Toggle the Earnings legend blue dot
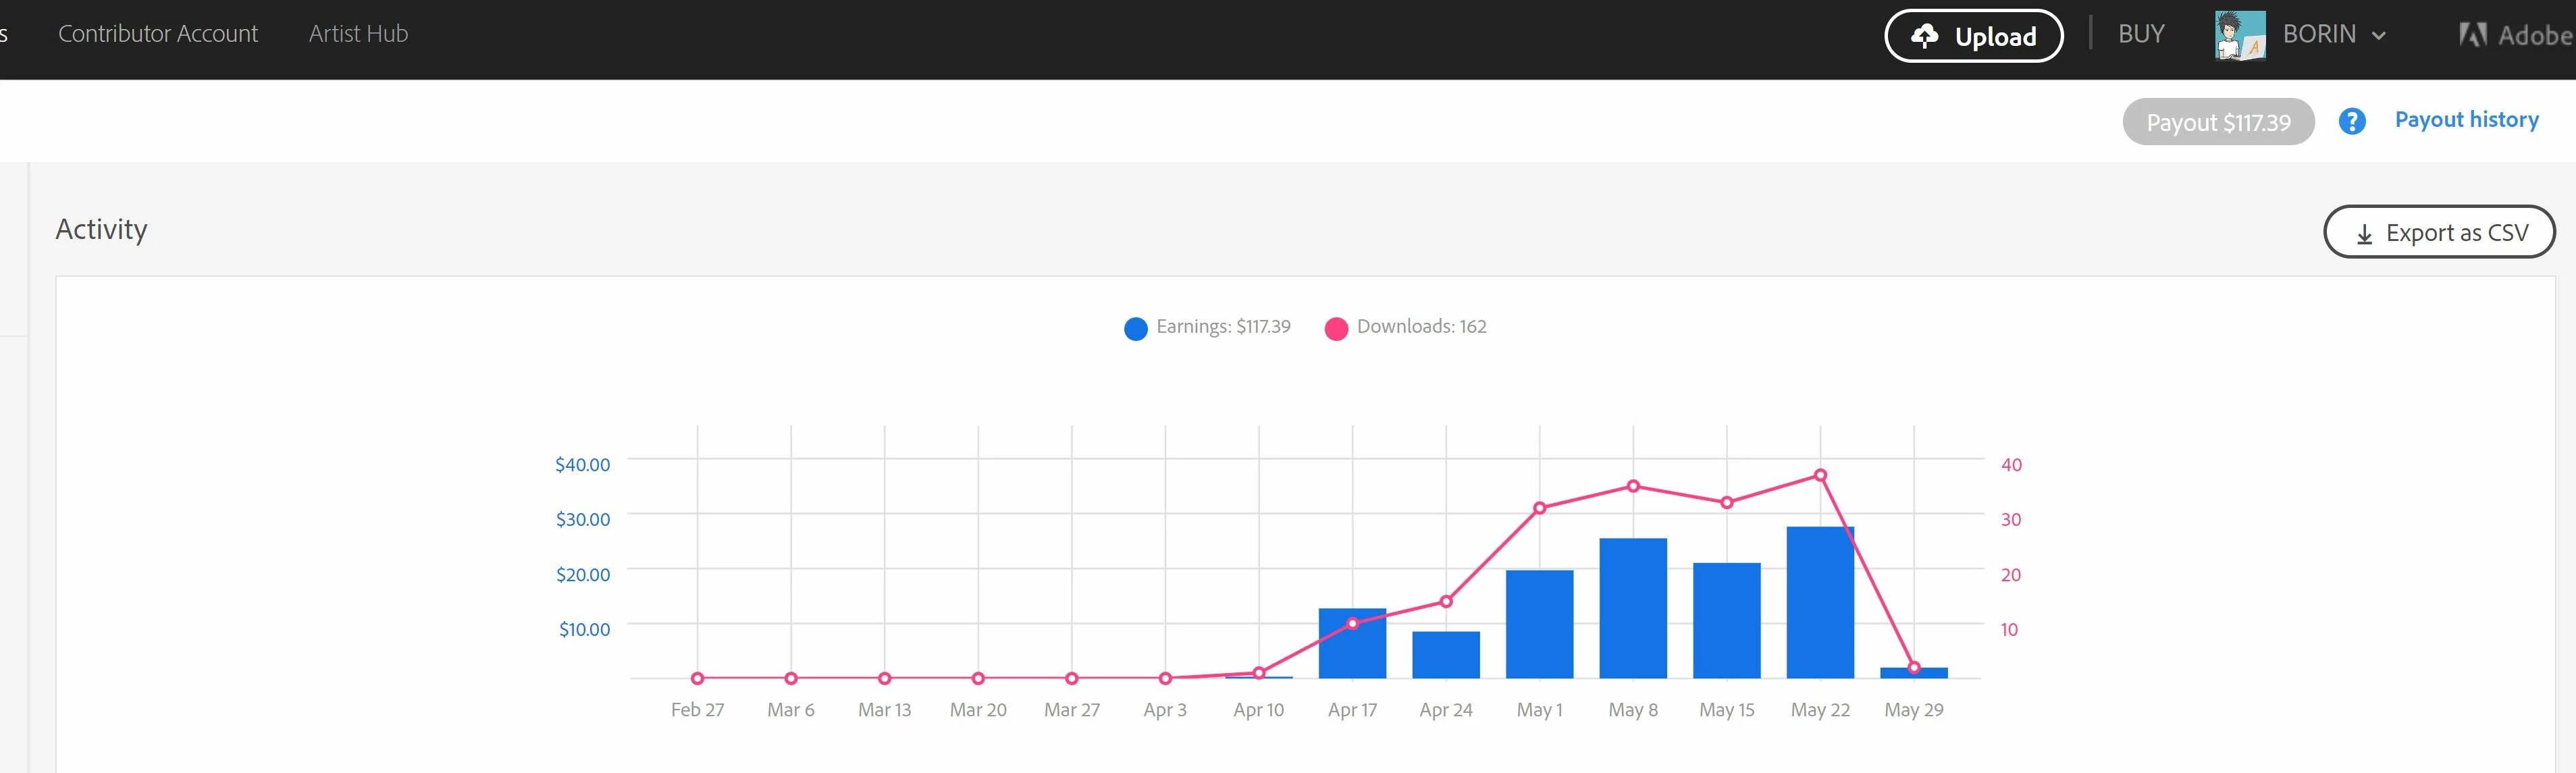Viewport: 2576px width, 773px height. point(1135,329)
